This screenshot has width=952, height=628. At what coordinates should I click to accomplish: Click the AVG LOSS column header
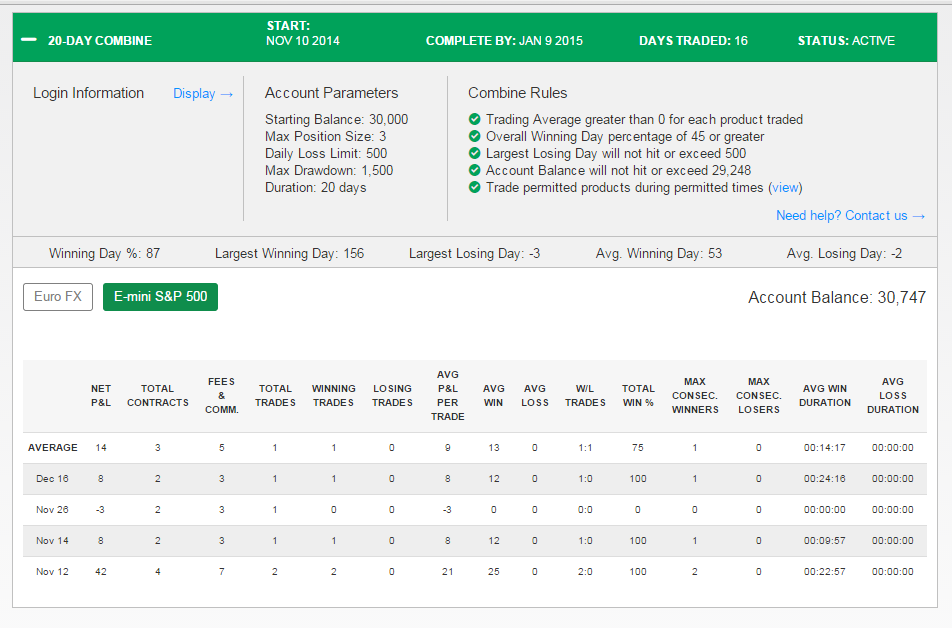[x=535, y=395]
